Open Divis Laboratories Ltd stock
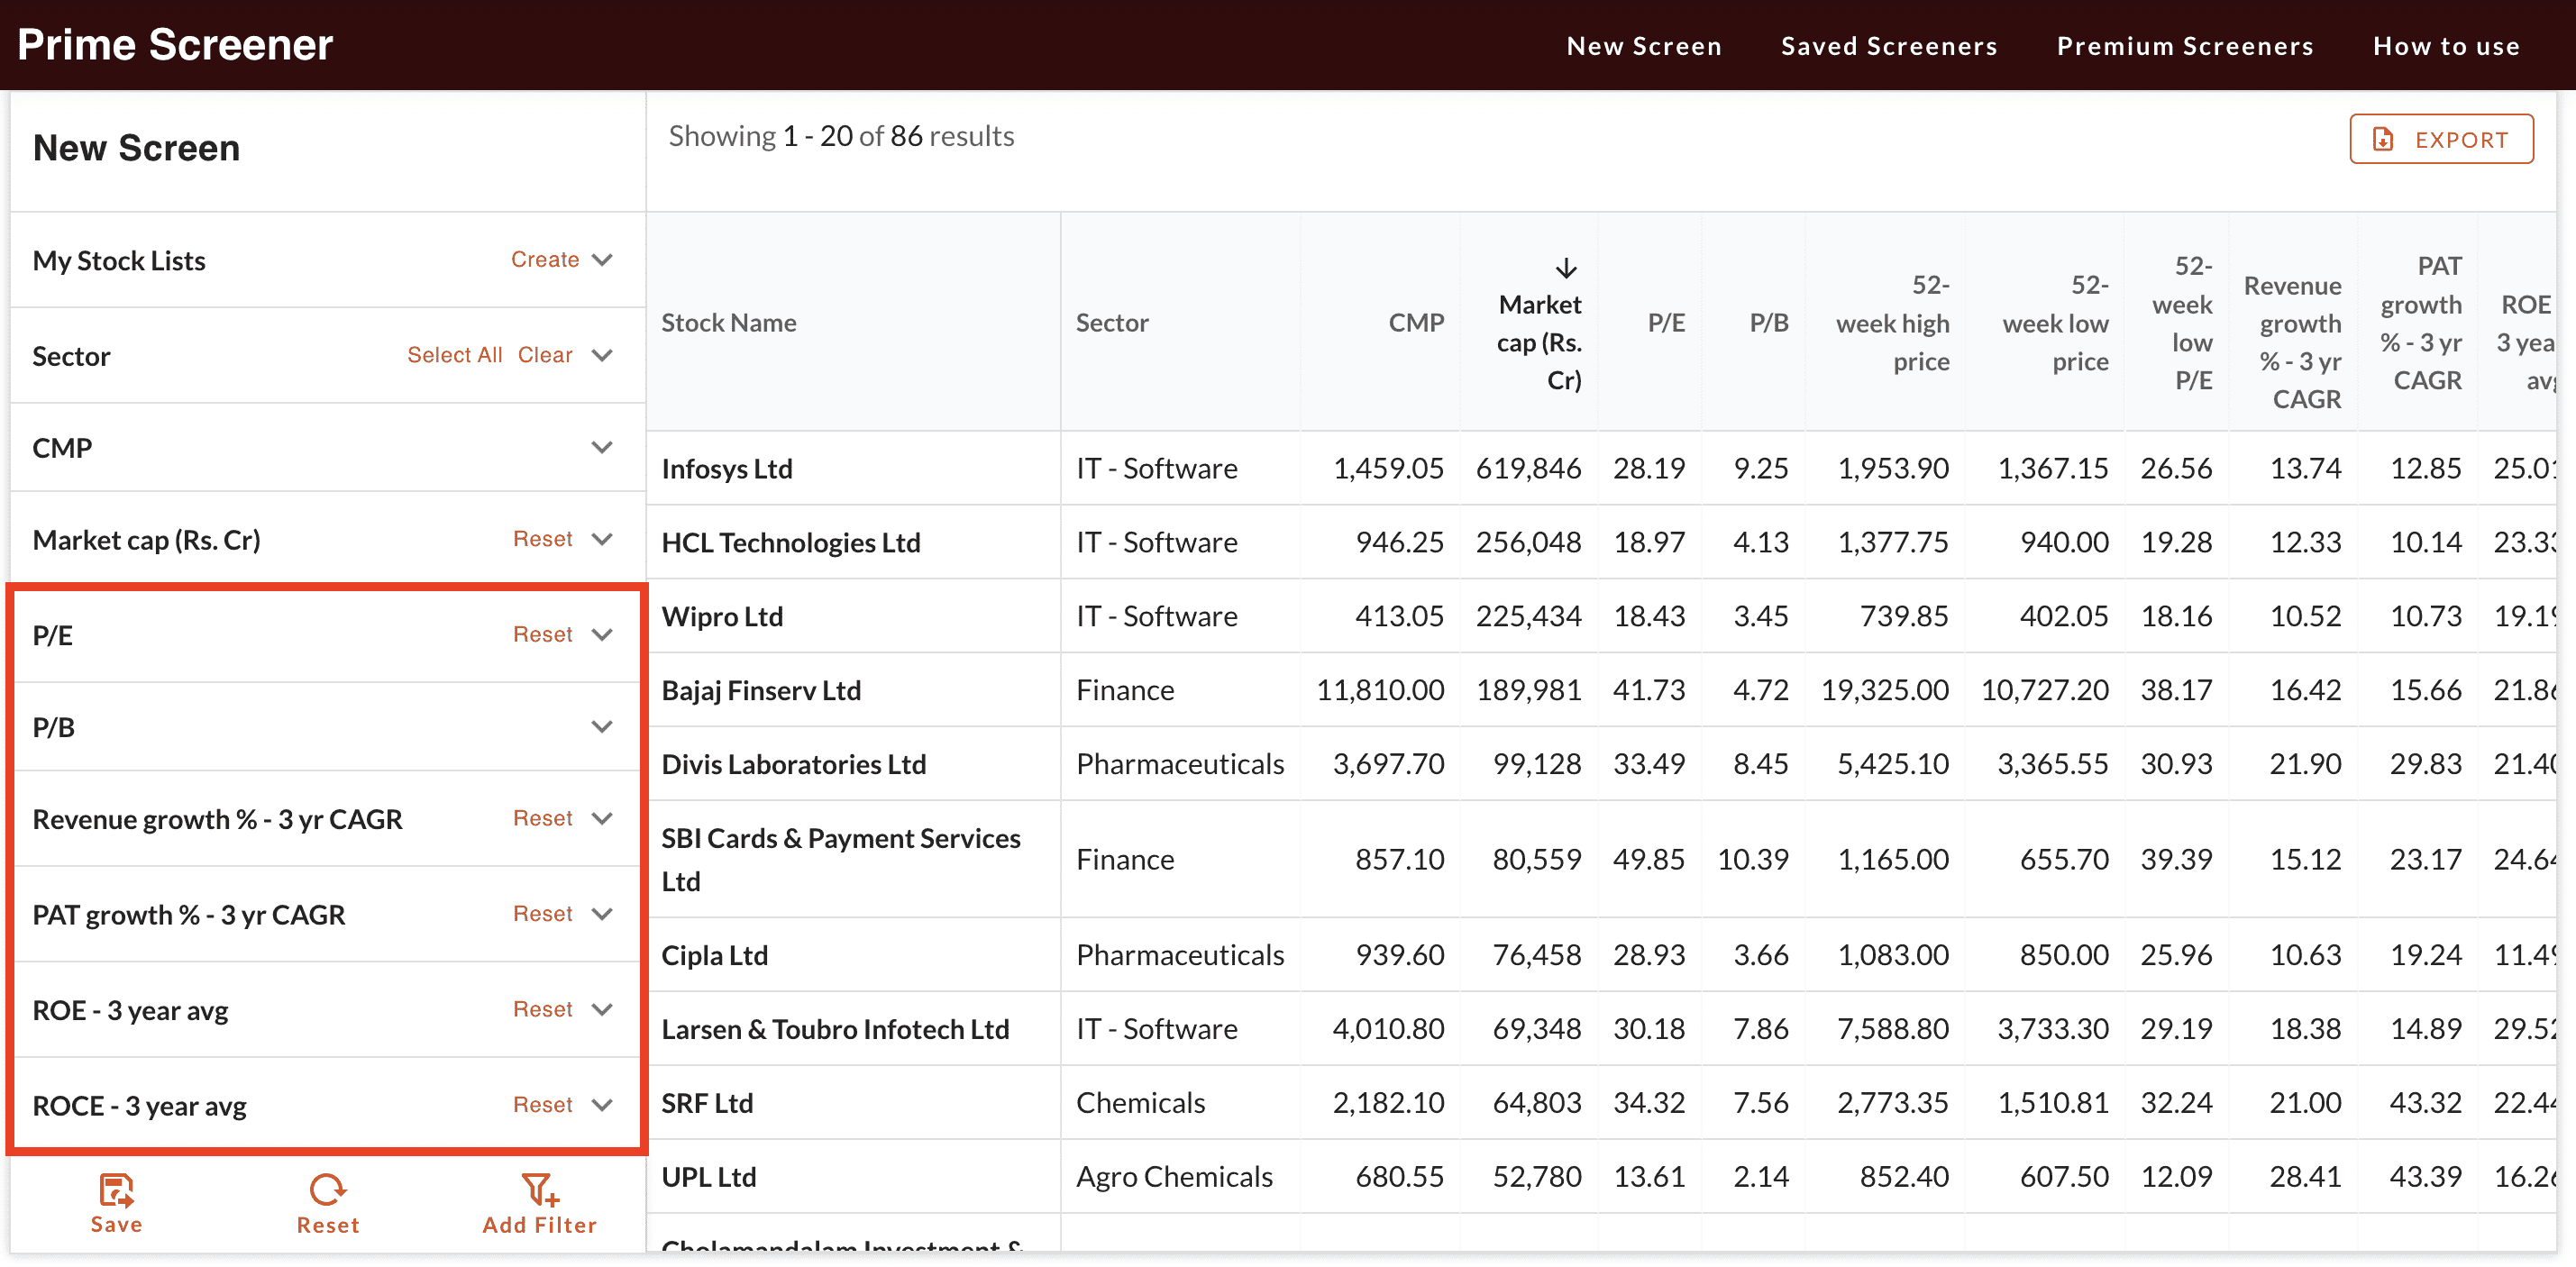 794,764
